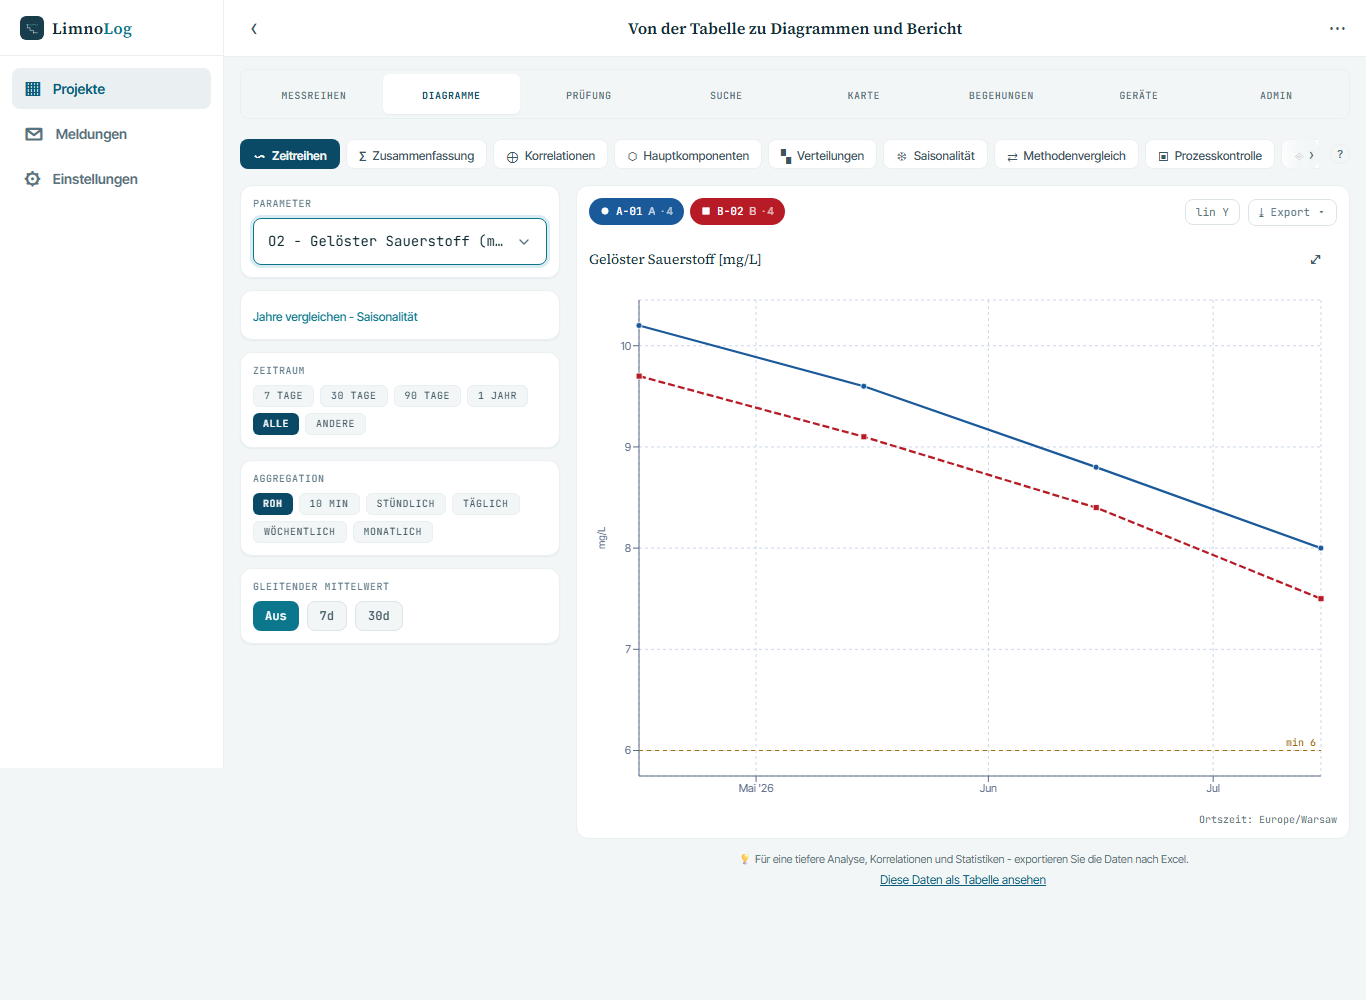The image size is (1366, 1000).
Task: Click the Projekte grid icon
Action: pyautogui.click(x=33, y=89)
